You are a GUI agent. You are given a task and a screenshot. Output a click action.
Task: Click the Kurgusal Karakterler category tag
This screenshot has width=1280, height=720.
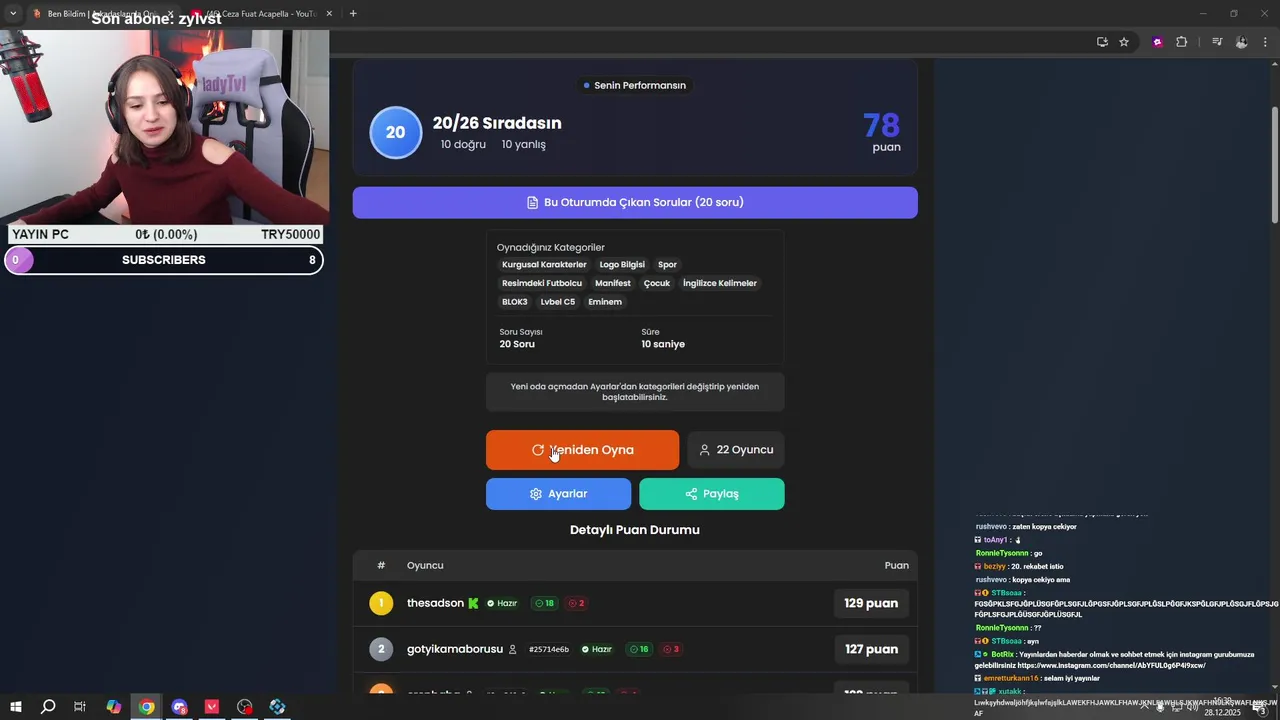tap(544, 265)
